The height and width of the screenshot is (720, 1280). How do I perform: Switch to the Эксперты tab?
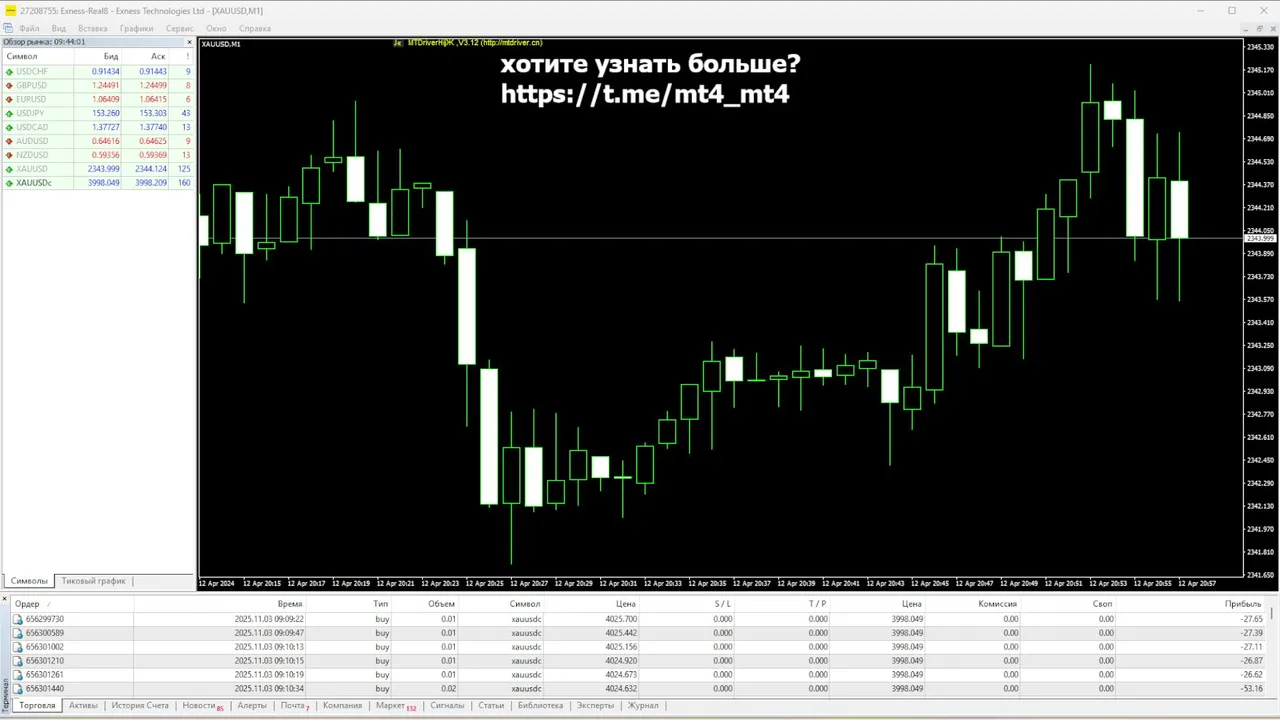[595, 706]
